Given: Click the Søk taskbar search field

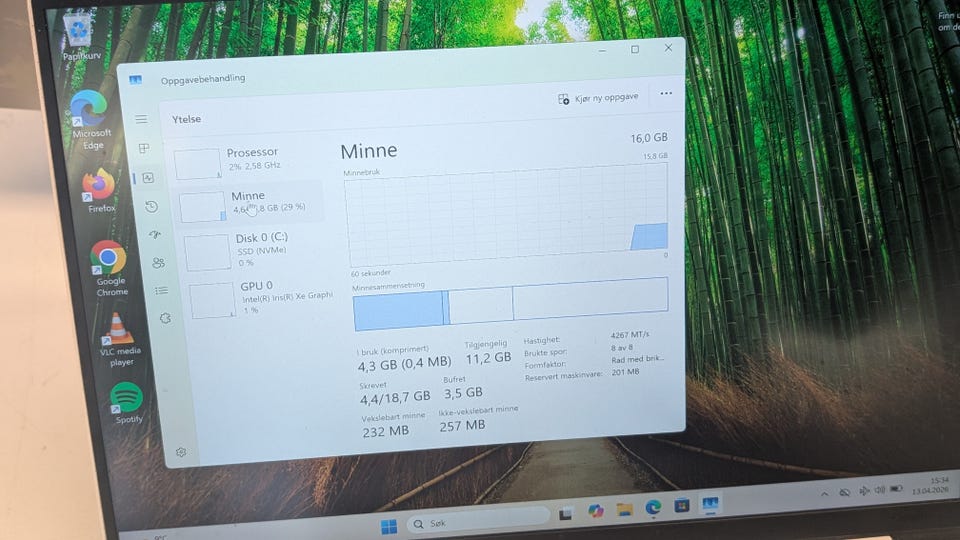Looking at the screenshot, I should (478, 522).
